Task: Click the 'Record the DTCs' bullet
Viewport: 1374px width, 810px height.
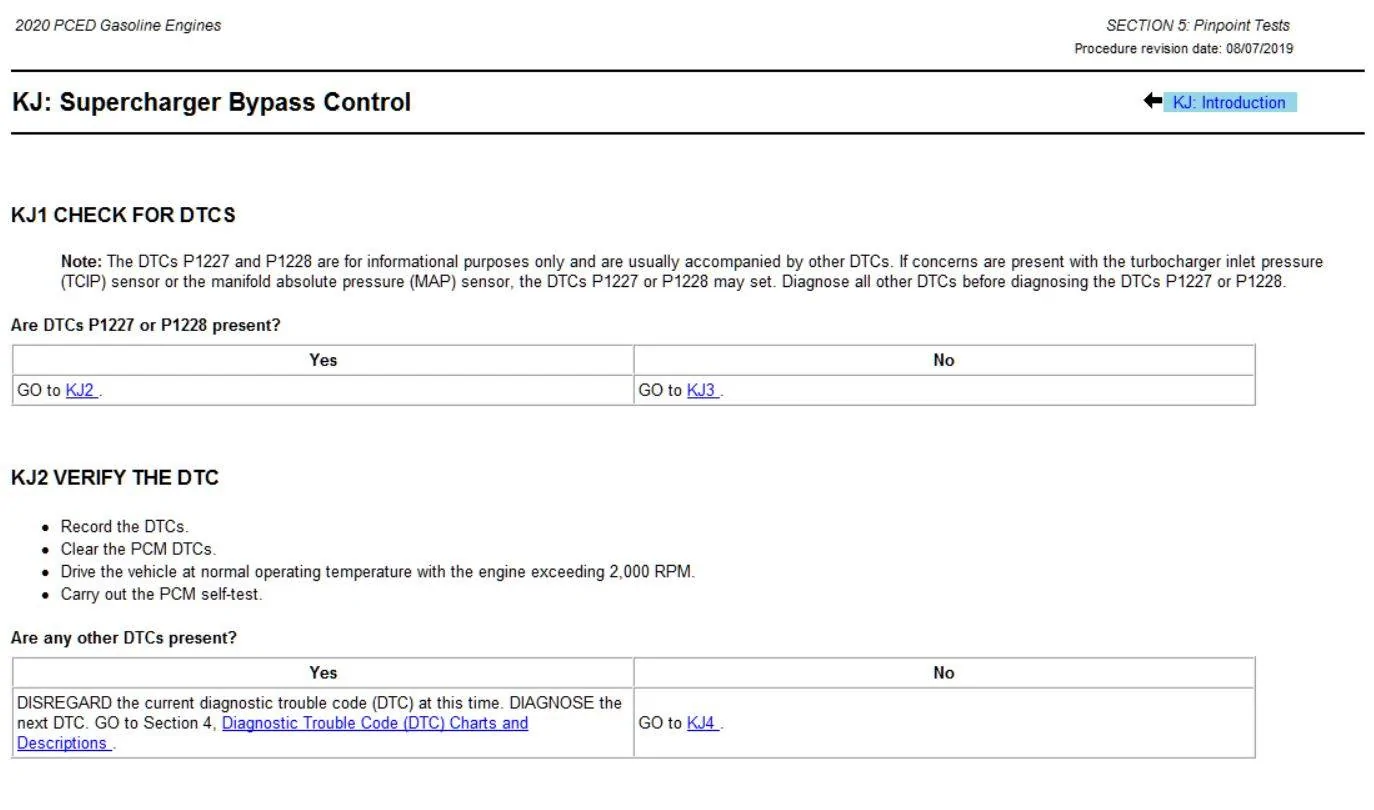Action: click(x=124, y=526)
